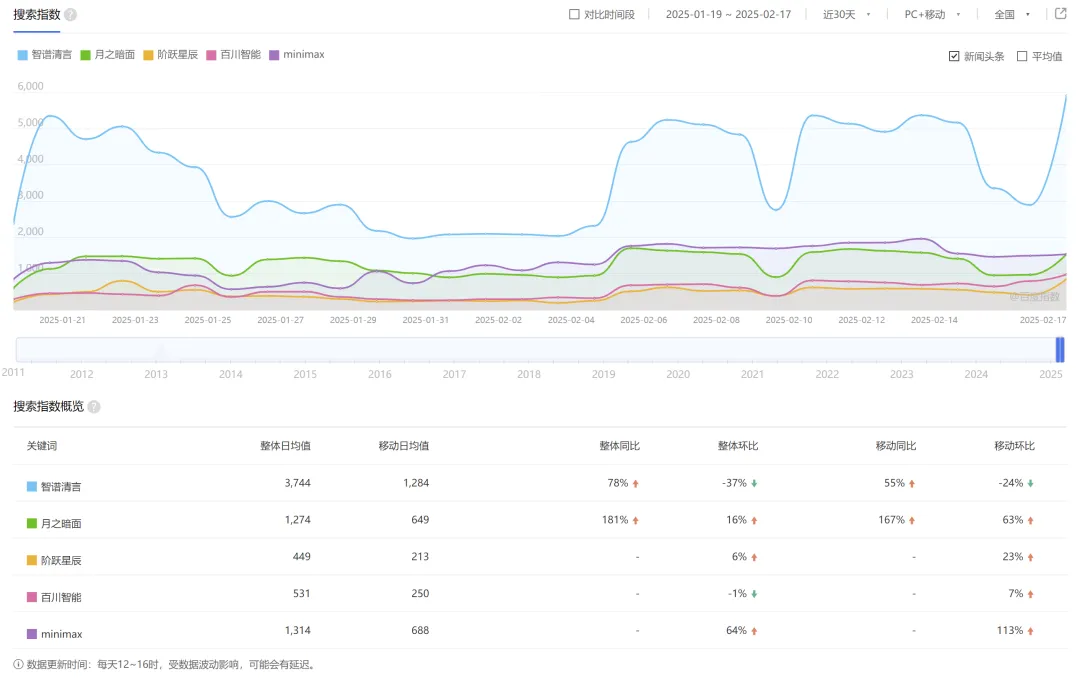The height and width of the screenshot is (683, 1080).
Task: Enable the 对比时间段 checkbox
Action: click(574, 15)
